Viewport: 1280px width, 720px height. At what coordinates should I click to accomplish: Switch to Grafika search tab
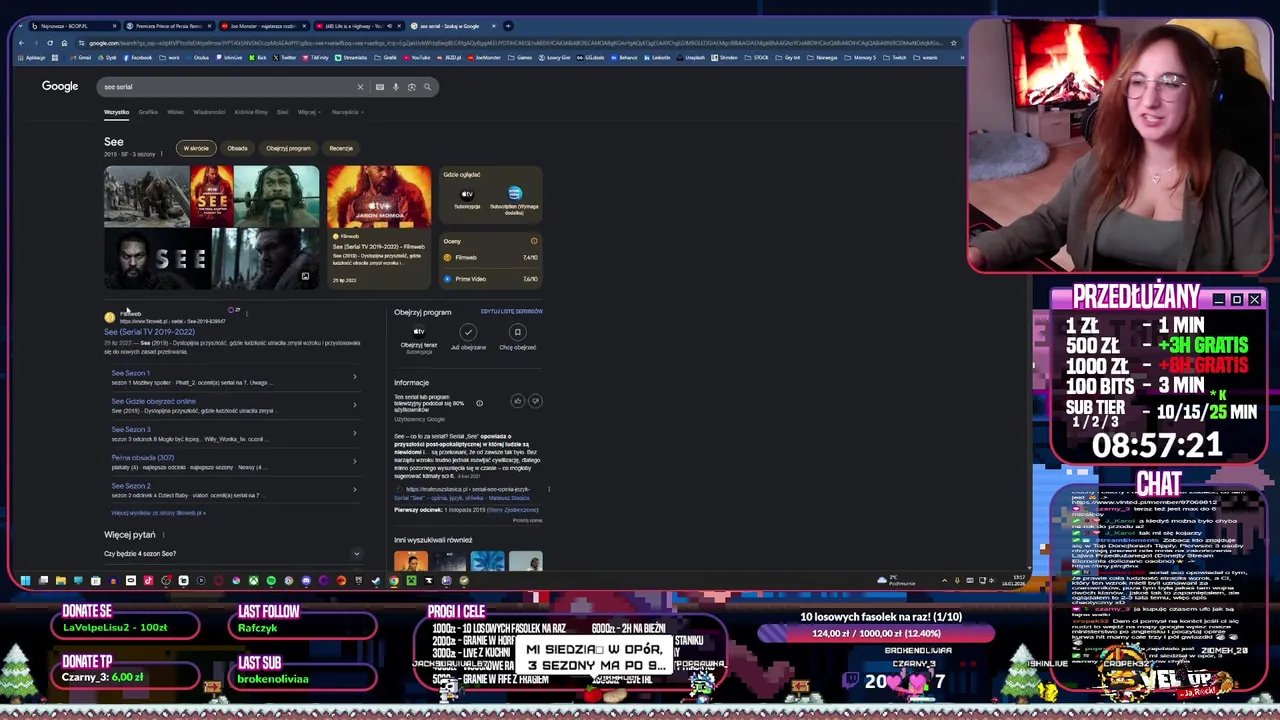point(148,112)
